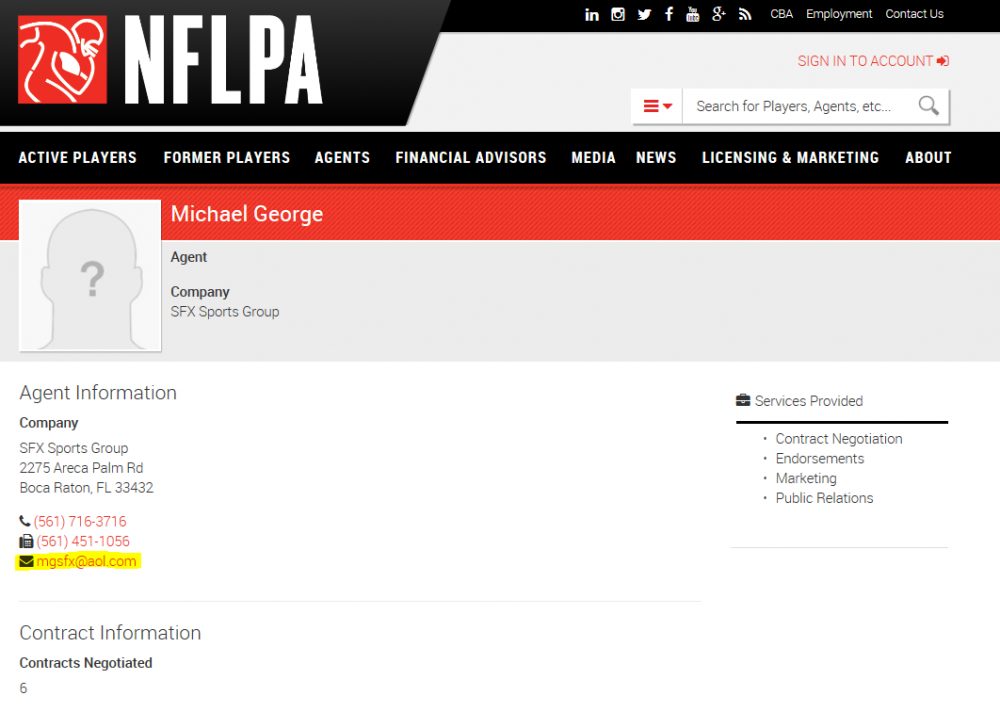The image size is (1000, 728).
Task: Open the Facebook icon in header
Action: (x=669, y=14)
